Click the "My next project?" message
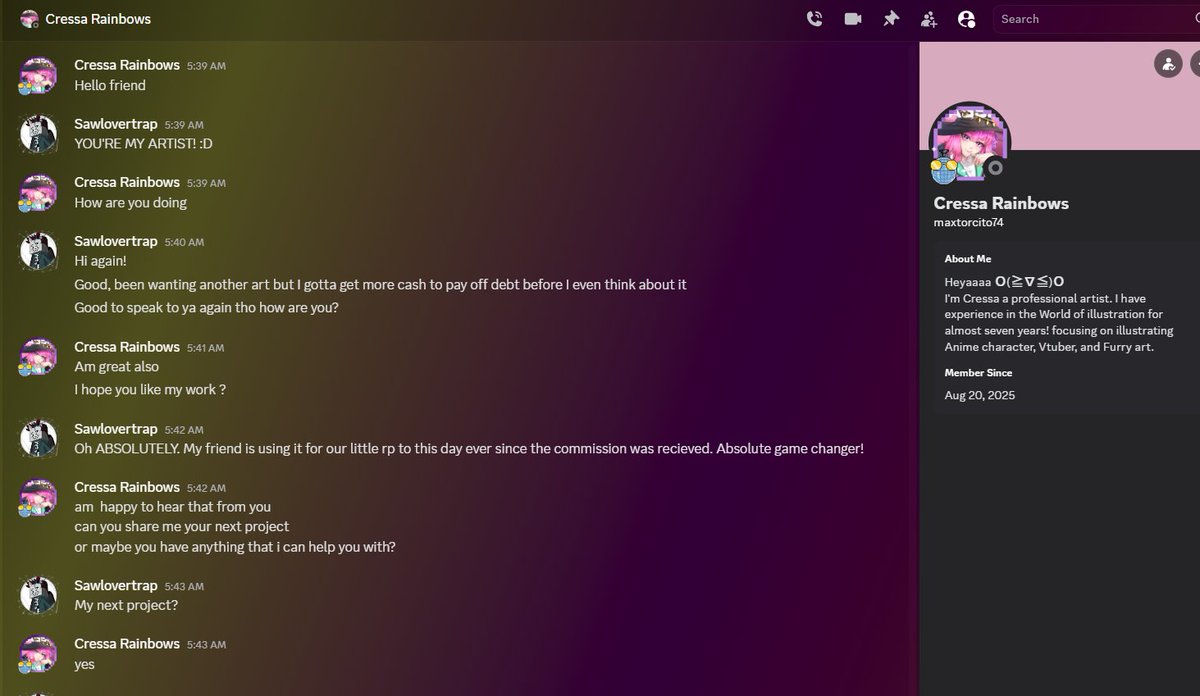This screenshot has width=1200, height=696. tap(126, 605)
